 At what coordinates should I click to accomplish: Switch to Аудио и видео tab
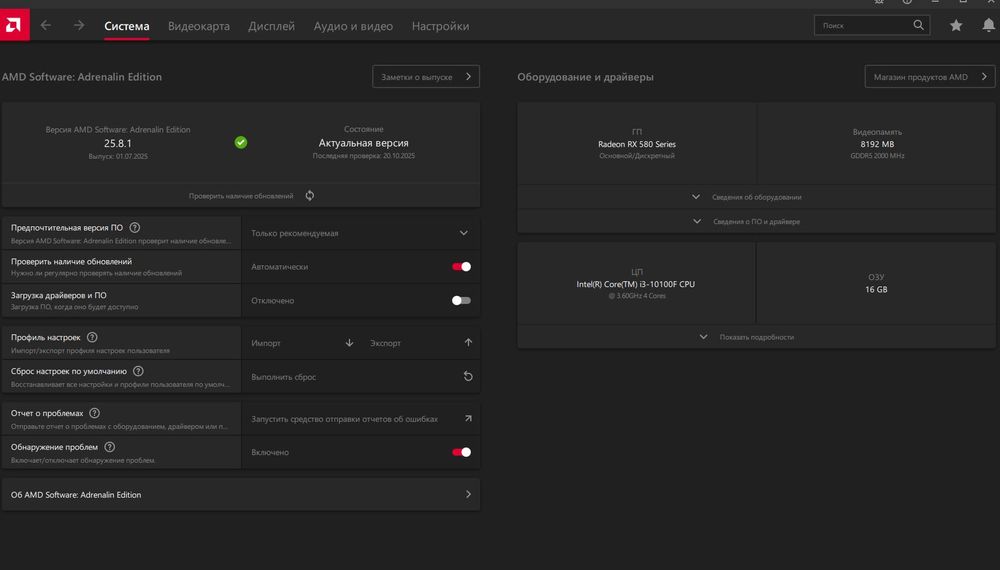tap(353, 26)
